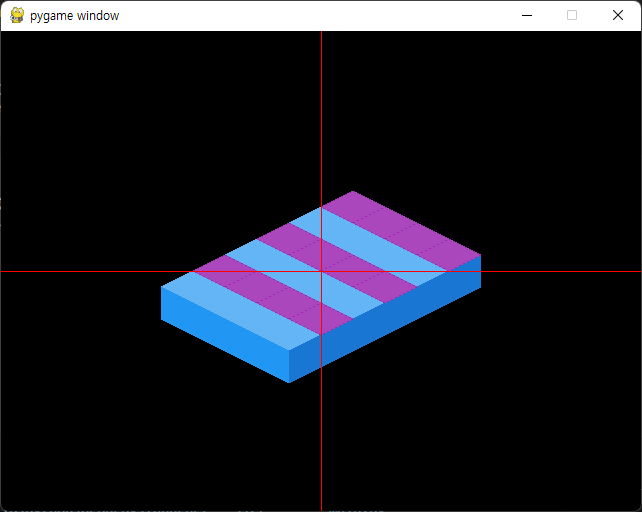The image size is (642, 512).
Task: Click the pygame snake icon in title bar
Action: 17,16
